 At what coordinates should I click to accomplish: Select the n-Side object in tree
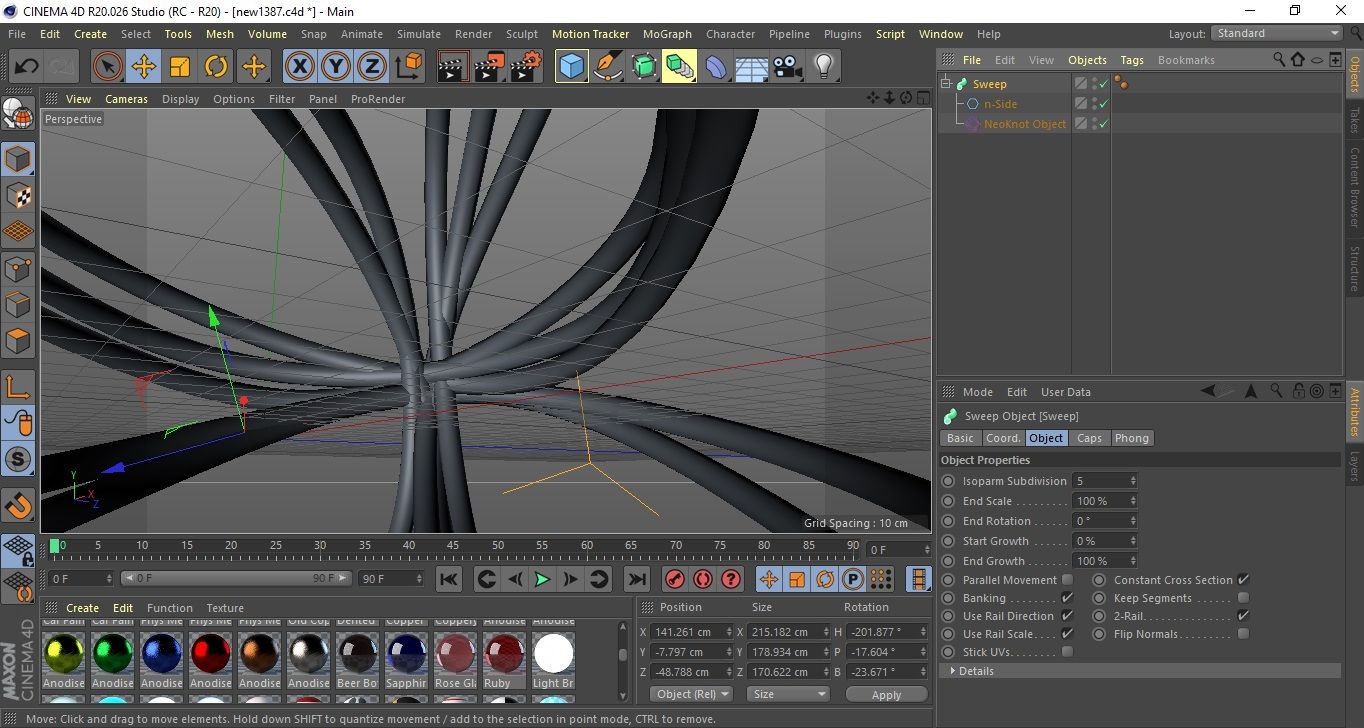pos(1000,104)
